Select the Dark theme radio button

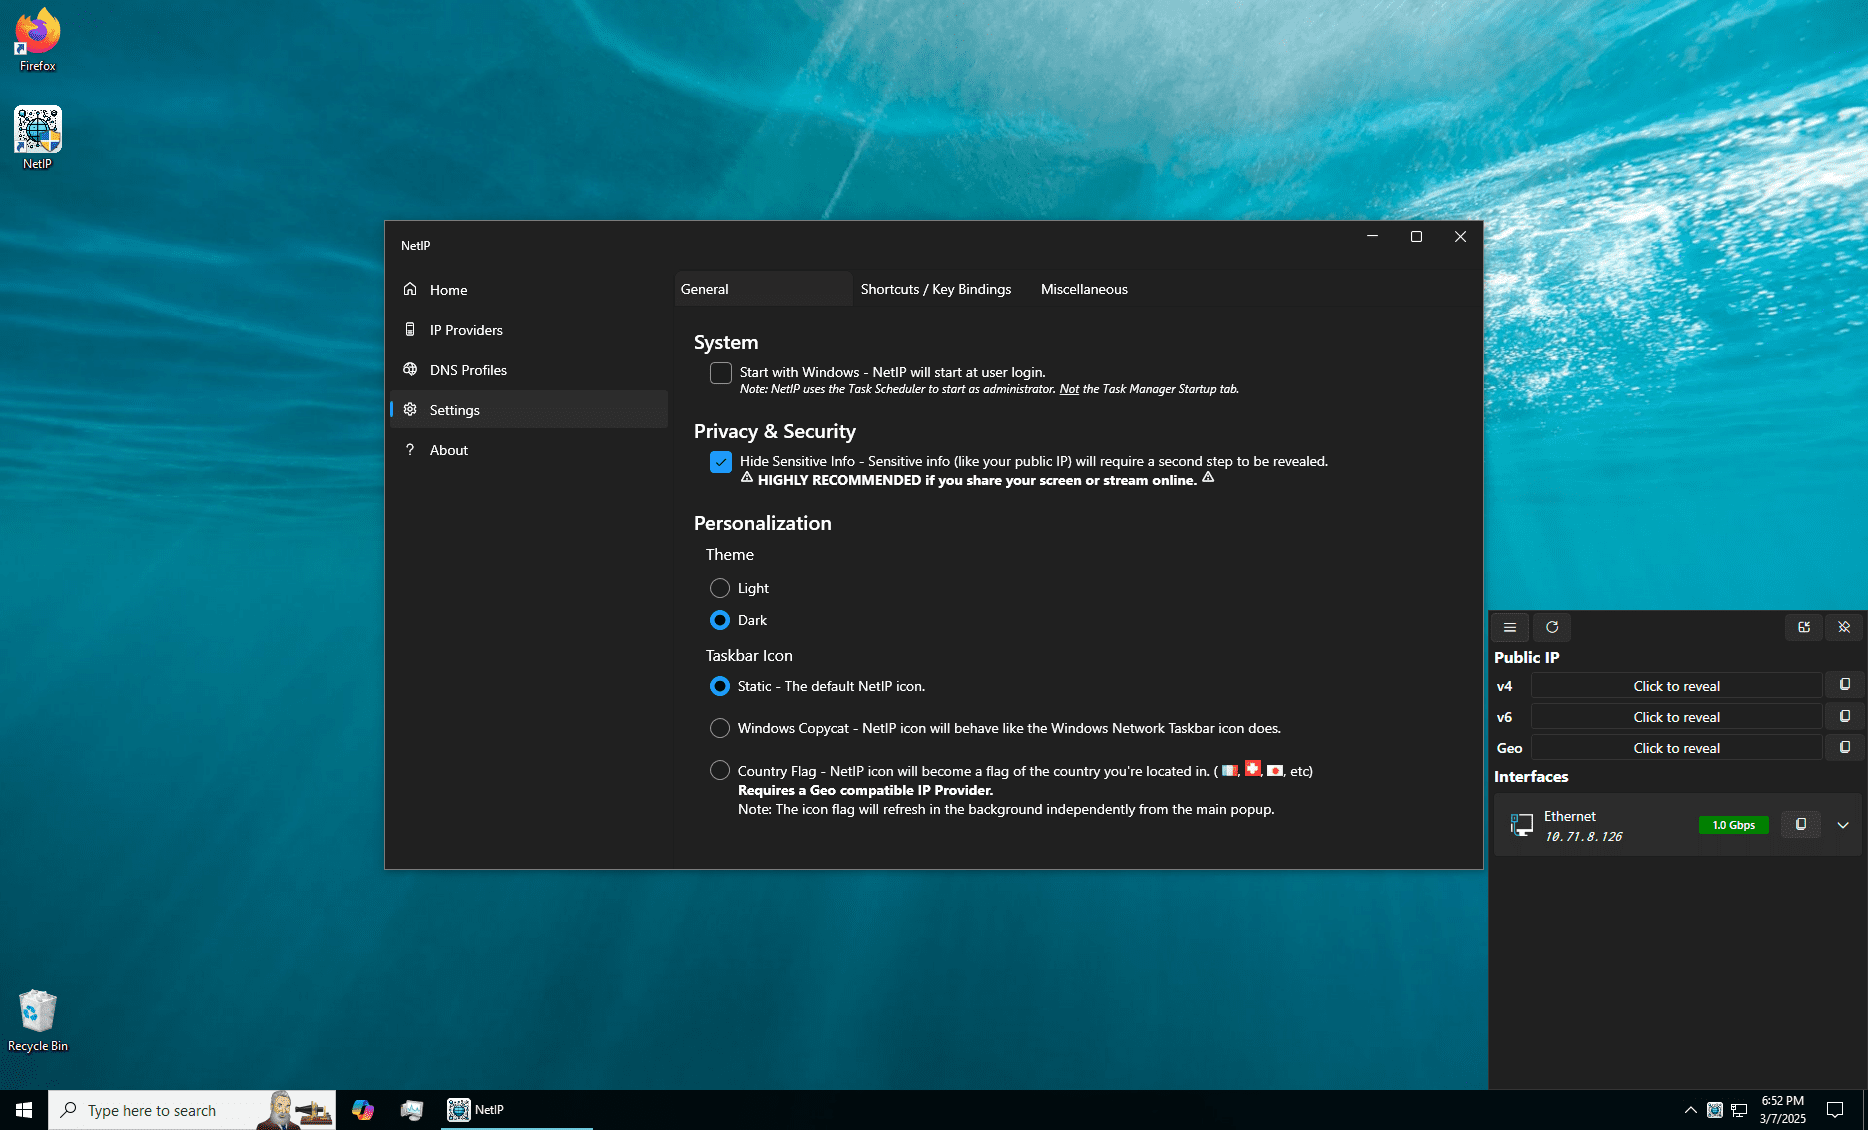[x=720, y=620]
